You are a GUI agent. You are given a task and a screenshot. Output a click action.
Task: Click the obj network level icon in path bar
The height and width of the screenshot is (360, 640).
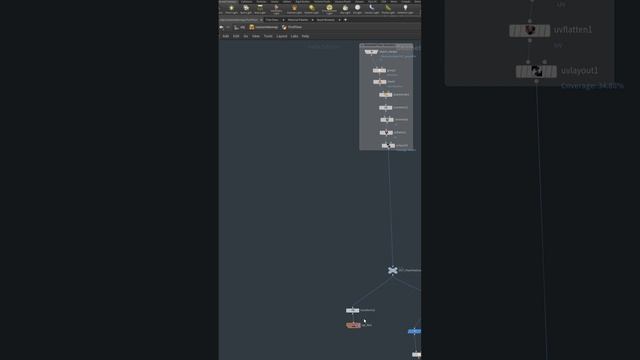click(x=236, y=27)
